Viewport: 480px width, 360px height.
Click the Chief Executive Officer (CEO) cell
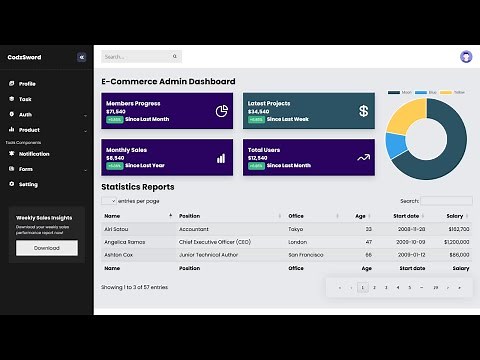tap(215, 242)
